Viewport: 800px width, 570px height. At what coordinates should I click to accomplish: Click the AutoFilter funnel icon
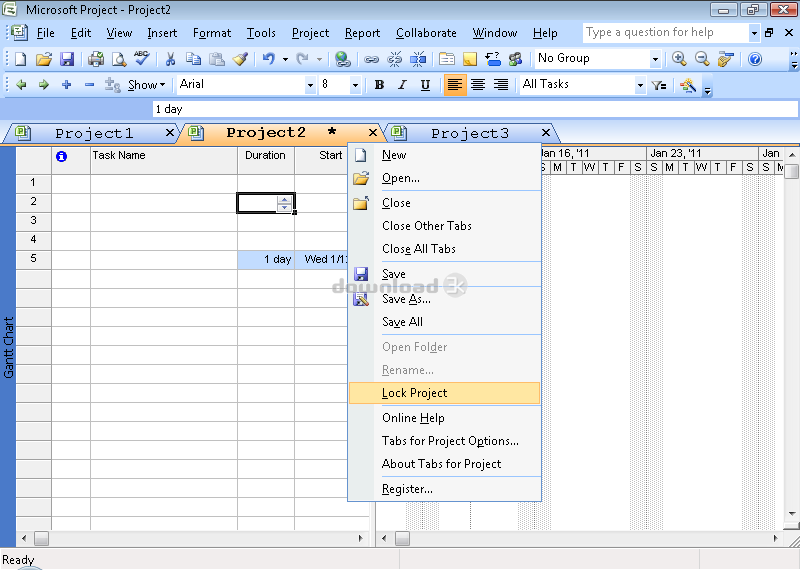click(x=659, y=85)
